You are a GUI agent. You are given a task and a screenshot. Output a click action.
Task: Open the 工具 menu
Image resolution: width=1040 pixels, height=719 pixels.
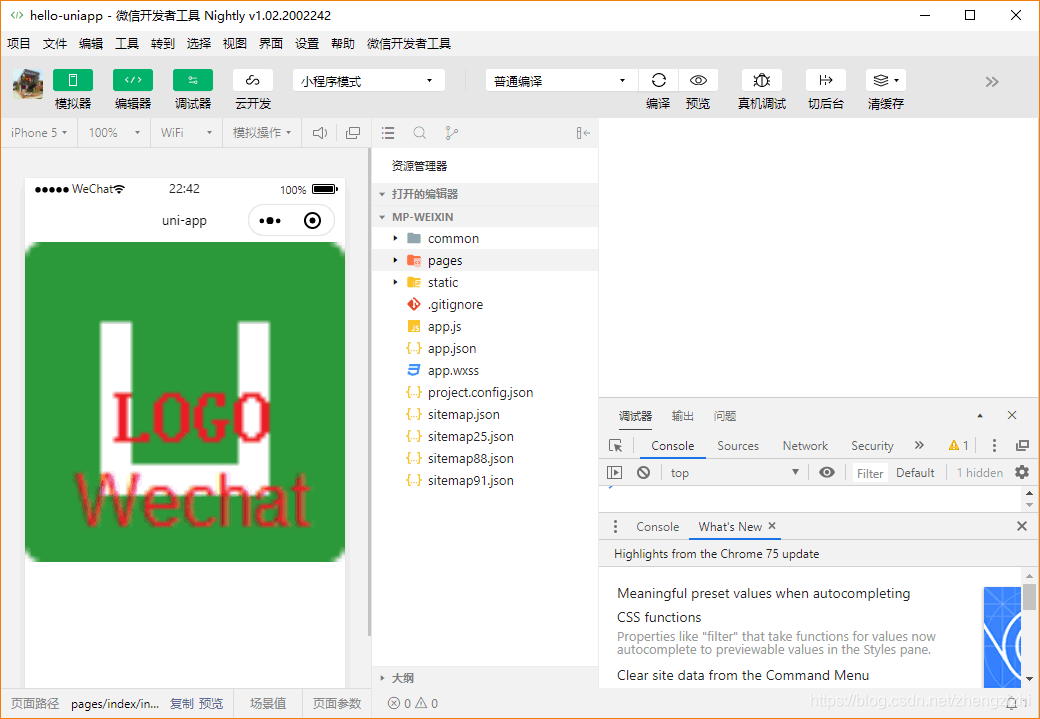pyautogui.click(x=127, y=43)
